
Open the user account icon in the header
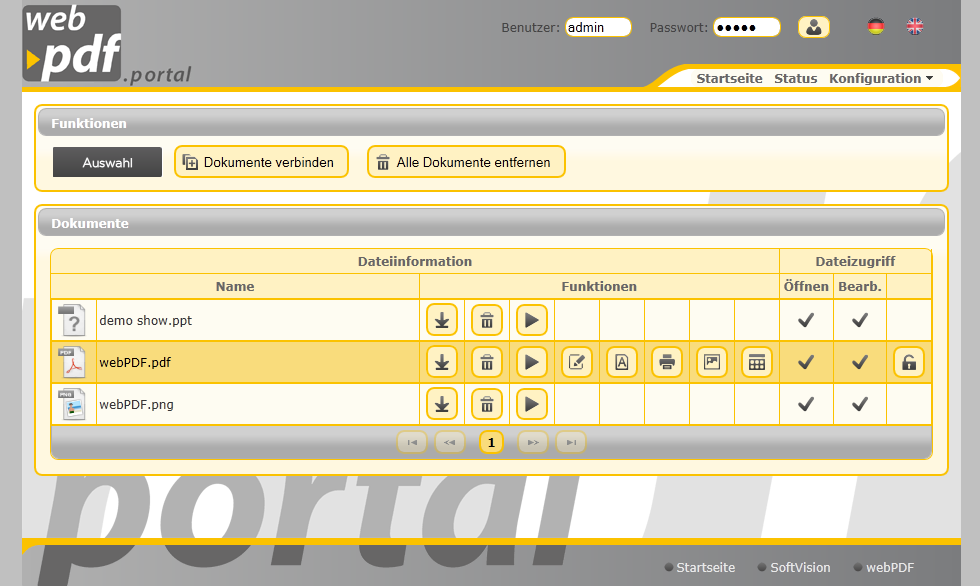click(813, 27)
